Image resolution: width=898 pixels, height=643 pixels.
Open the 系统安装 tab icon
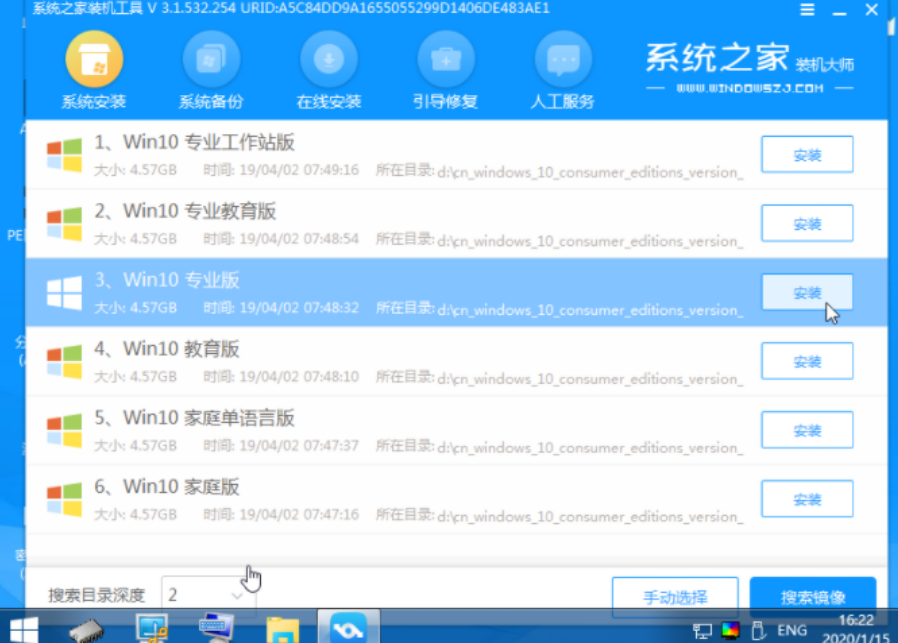coord(94,59)
